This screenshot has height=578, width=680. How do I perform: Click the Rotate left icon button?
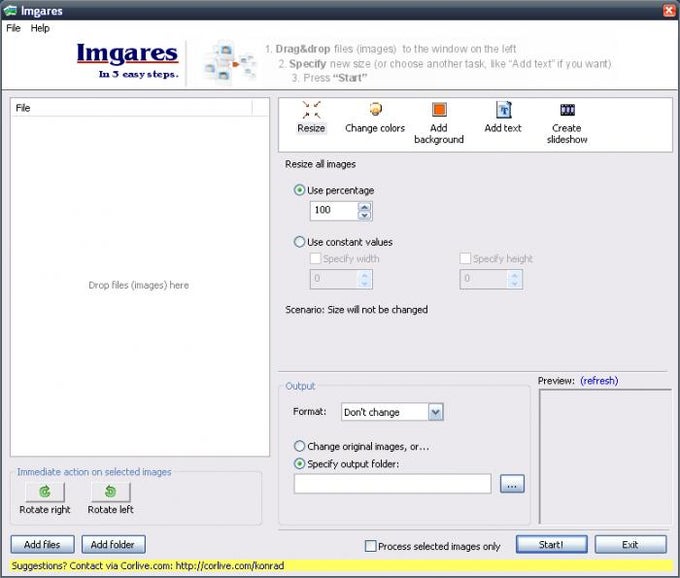pos(111,491)
